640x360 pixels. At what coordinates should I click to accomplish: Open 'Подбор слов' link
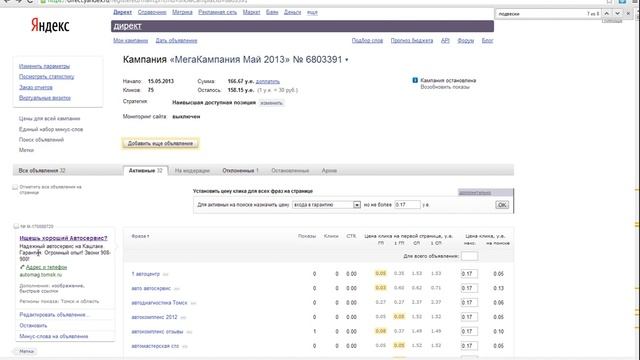click(x=367, y=40)
